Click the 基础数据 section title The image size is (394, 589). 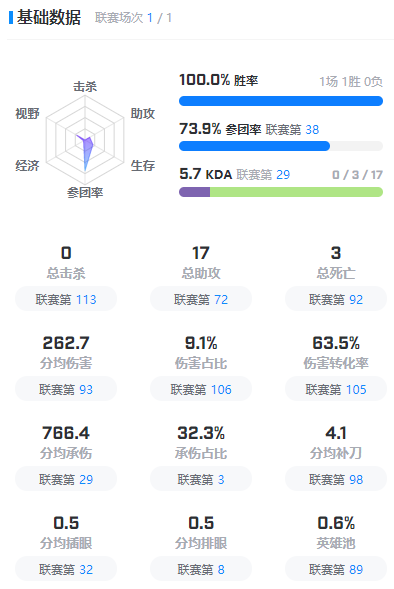(49, 18)
